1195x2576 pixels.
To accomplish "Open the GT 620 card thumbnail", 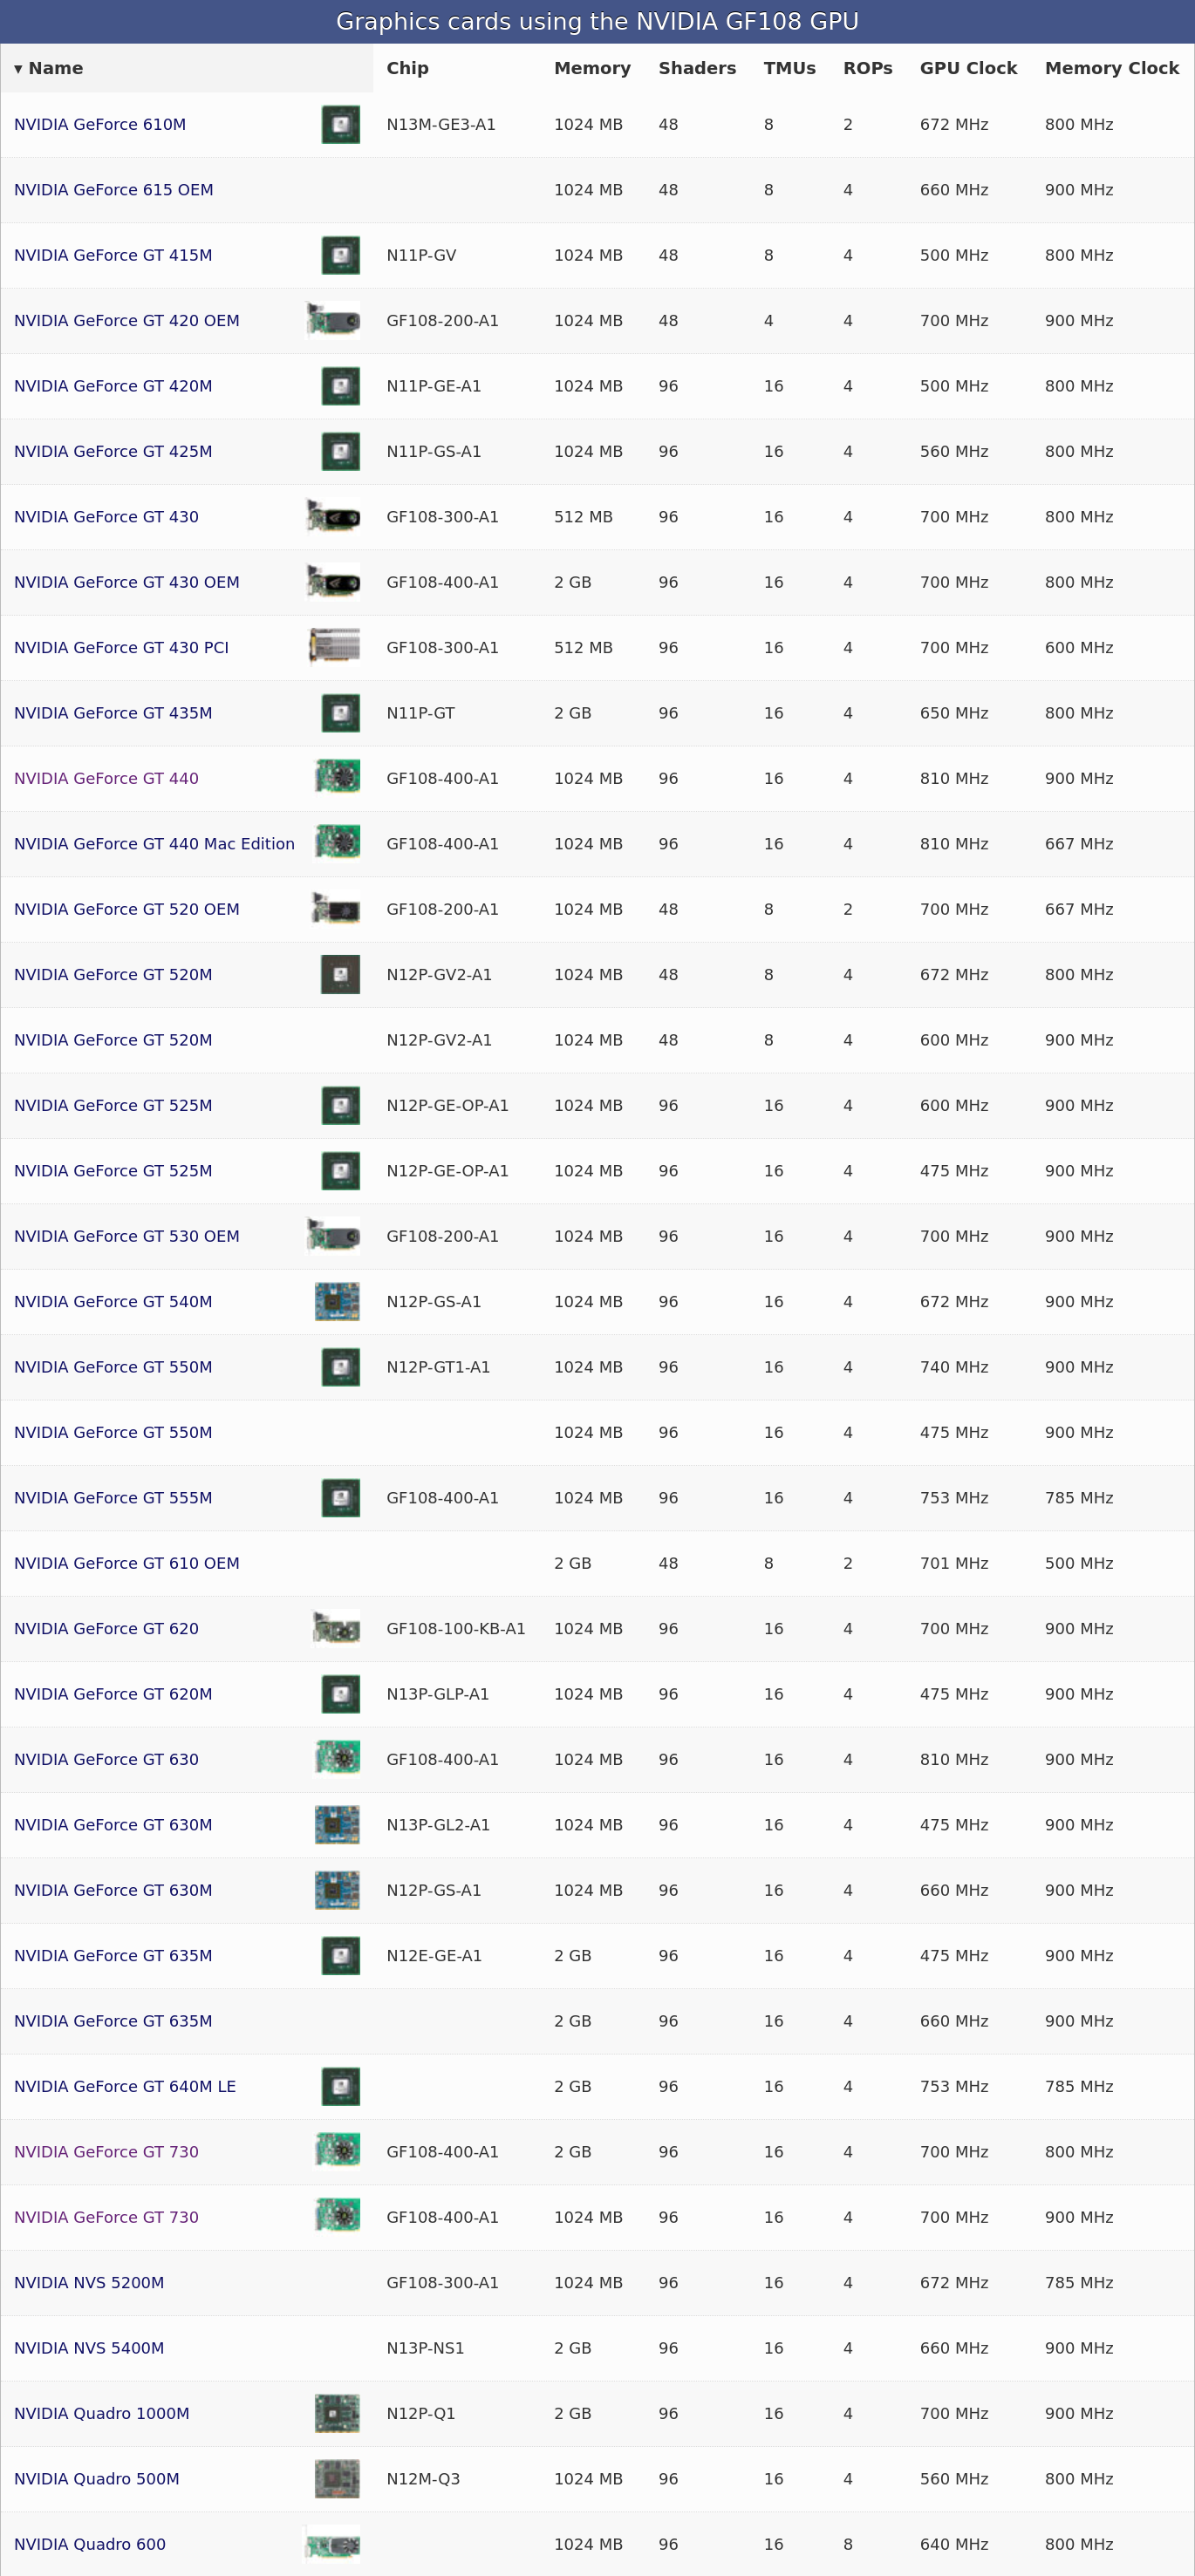I will click(x=337, y=1628).
